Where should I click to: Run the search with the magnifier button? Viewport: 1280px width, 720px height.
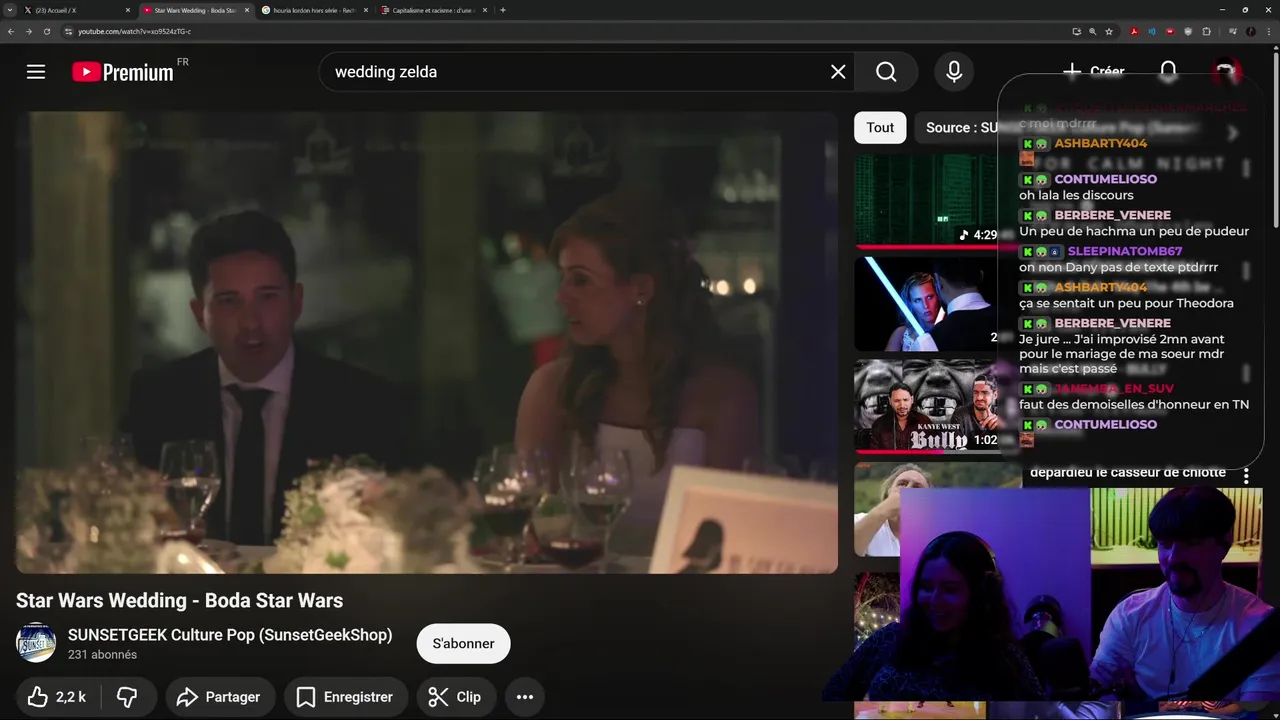(x=886, y=72)
